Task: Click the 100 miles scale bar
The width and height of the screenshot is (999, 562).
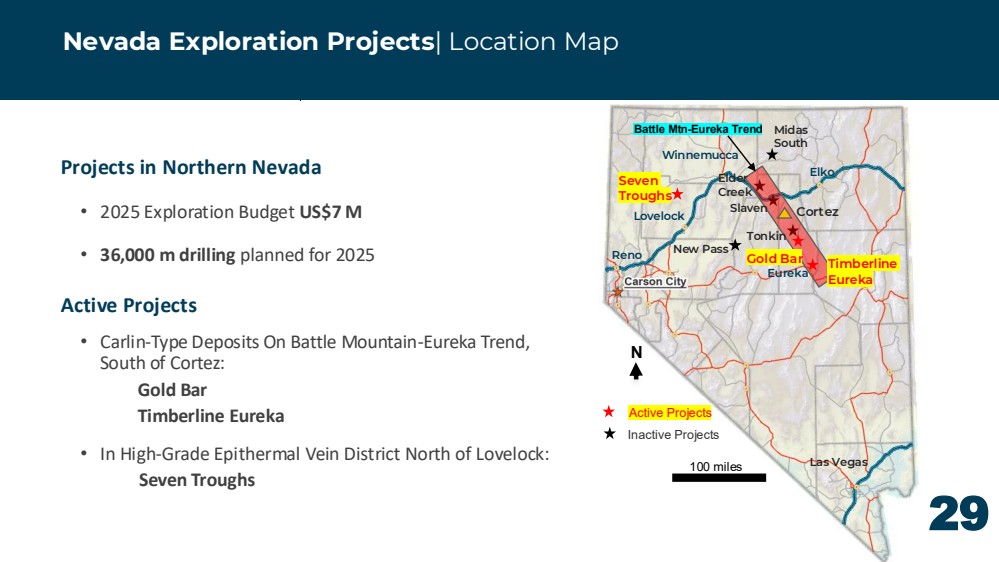Action: tap(719, 477)
